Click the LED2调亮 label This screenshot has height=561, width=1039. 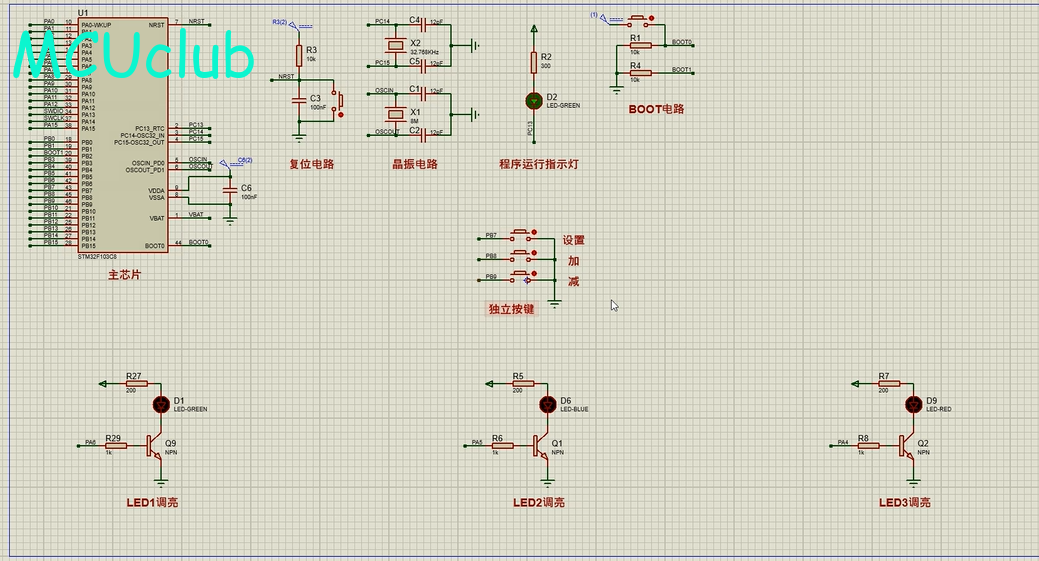(x=539, y=503)
